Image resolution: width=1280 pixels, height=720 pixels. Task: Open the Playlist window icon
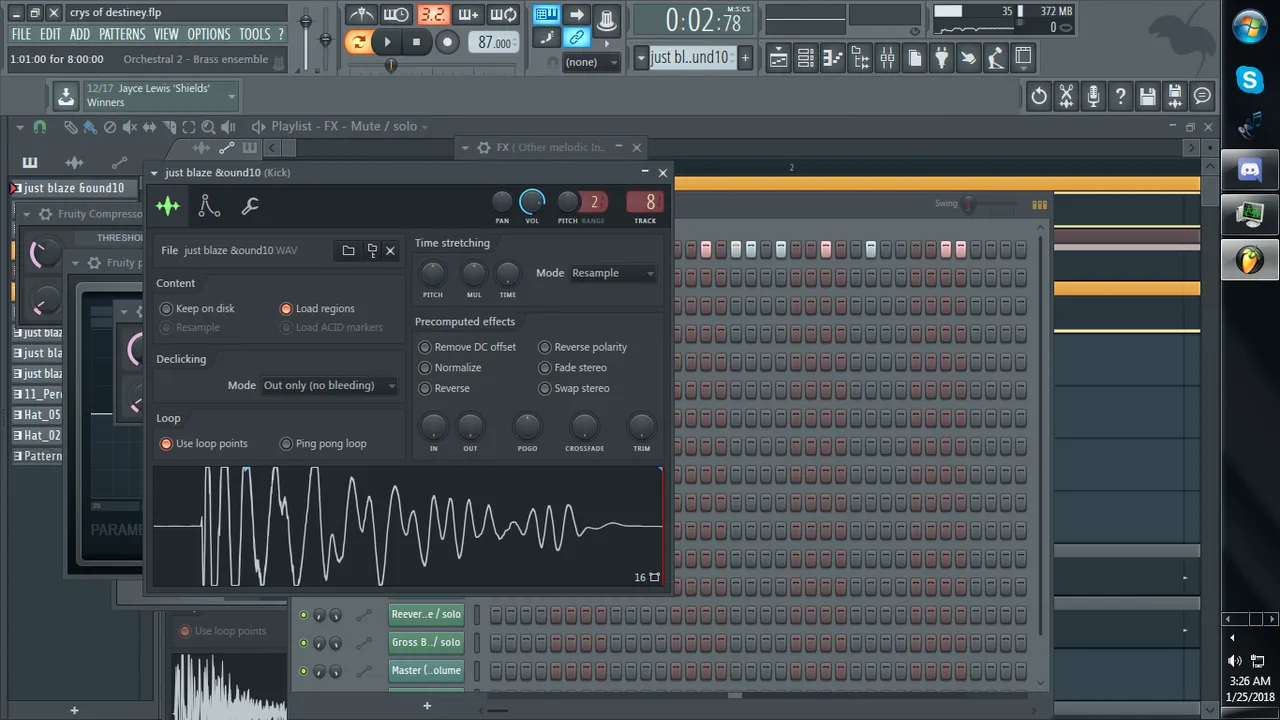point(779,59)
